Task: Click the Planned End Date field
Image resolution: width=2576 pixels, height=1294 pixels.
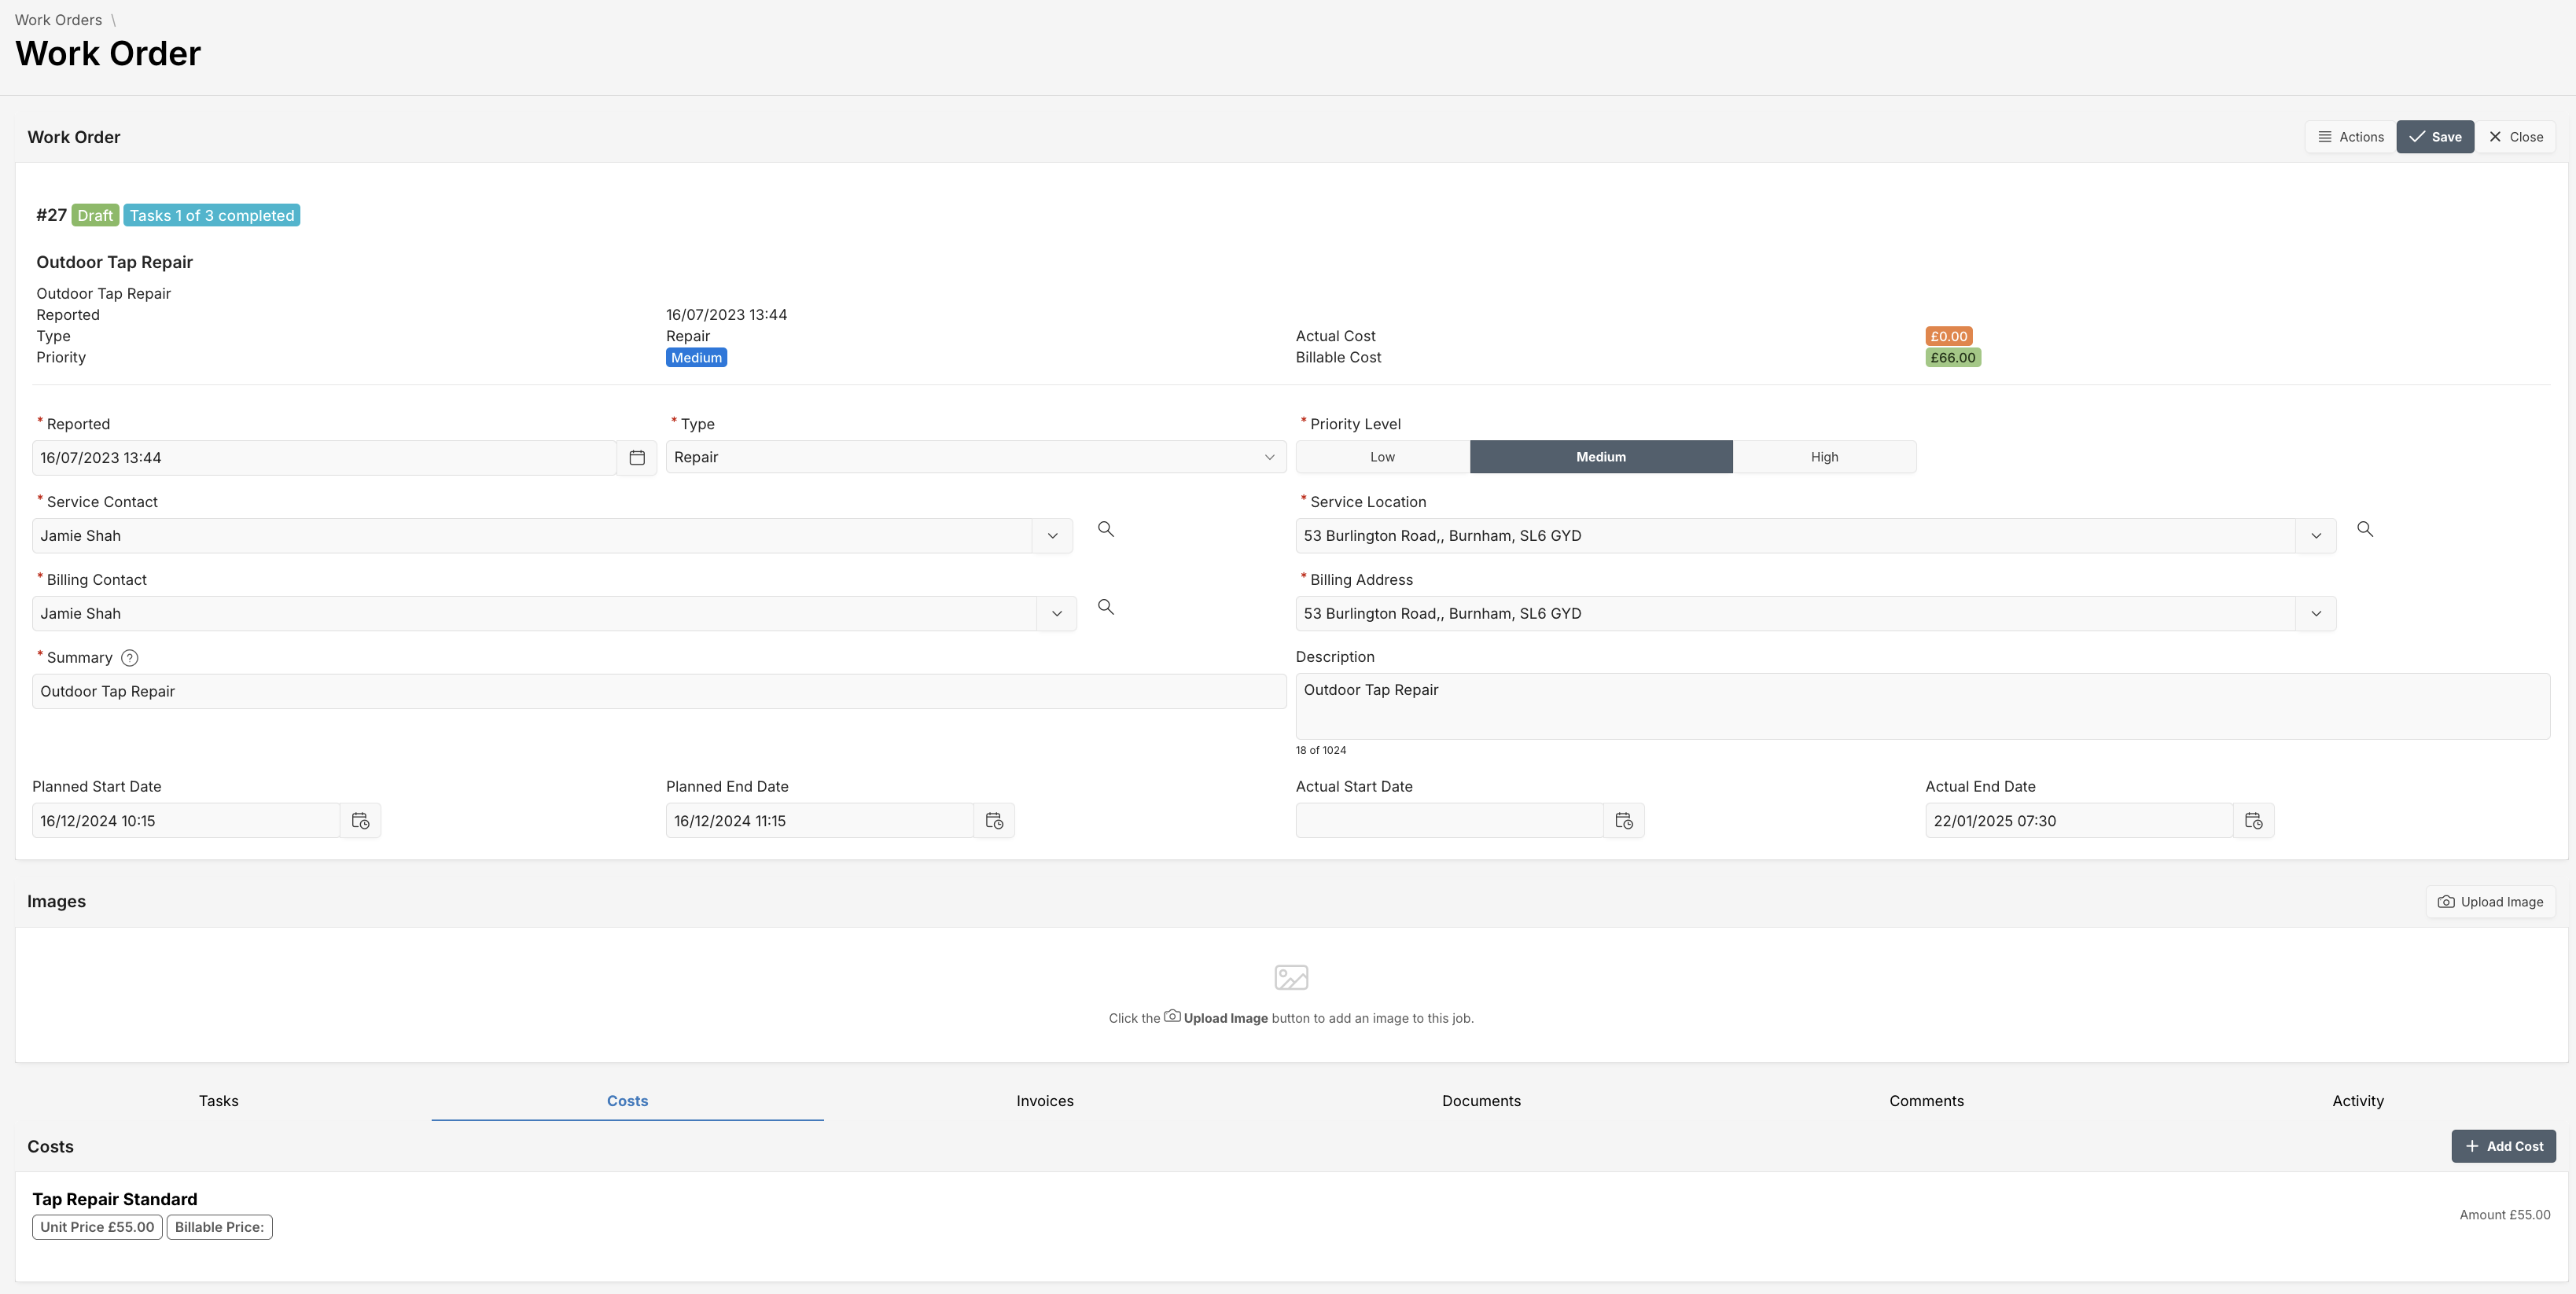Action: pos(820,821)
